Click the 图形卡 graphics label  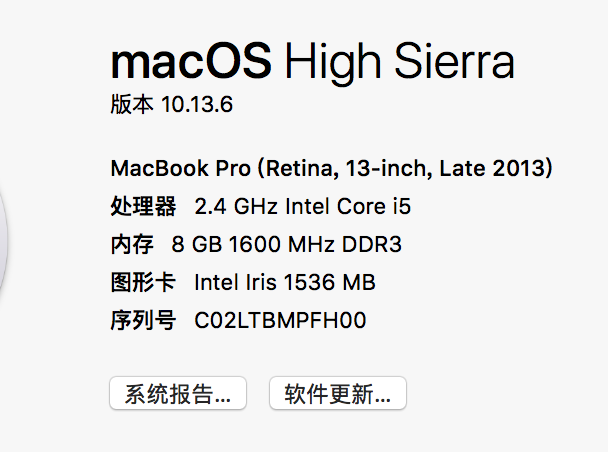click(x=143, y=283)
